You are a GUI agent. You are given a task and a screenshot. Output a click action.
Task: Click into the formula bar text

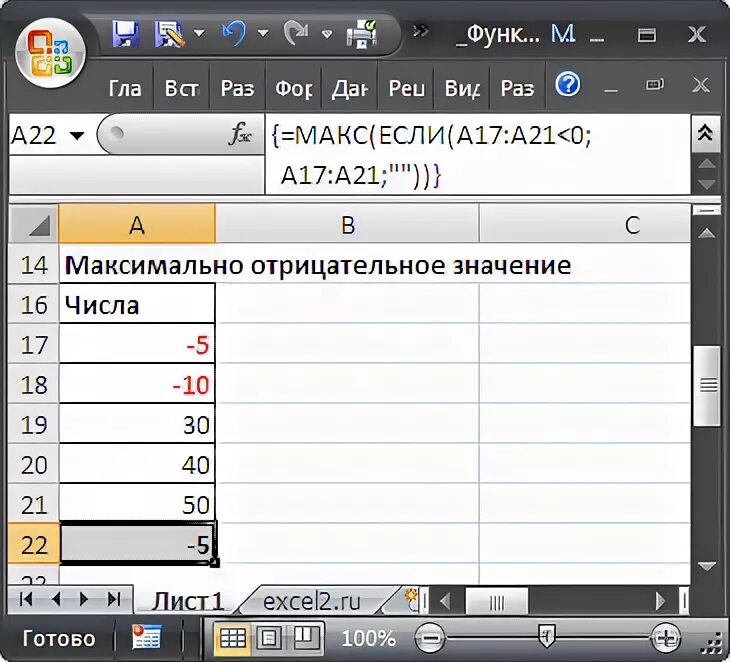(x=478, y=154)
